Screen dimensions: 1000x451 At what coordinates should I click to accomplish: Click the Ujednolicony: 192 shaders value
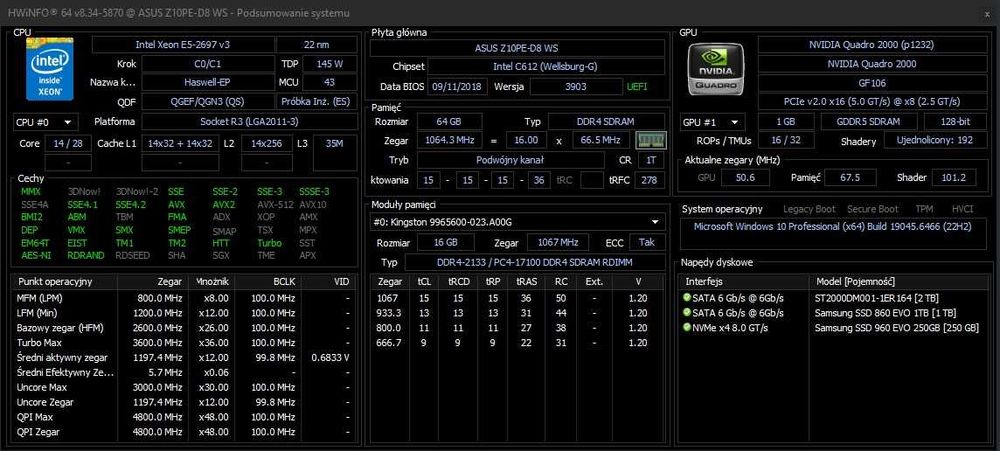point(934,140)
